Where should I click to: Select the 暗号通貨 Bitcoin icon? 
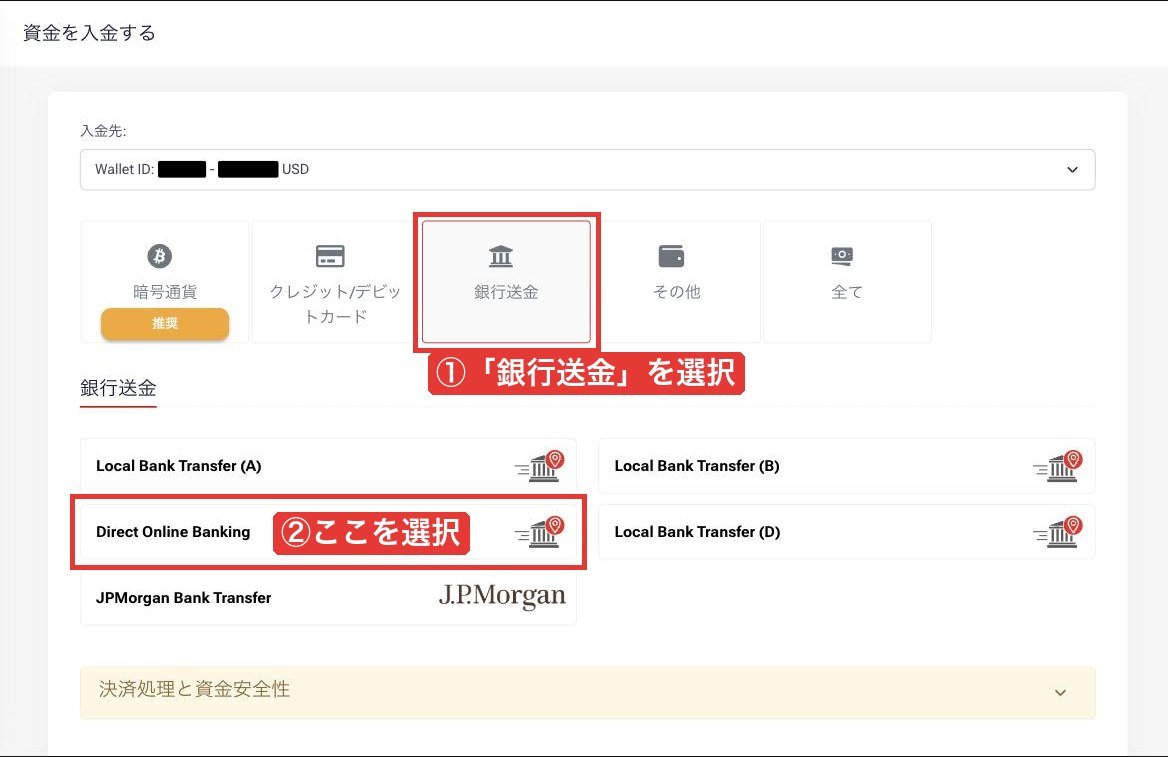[x=159, y=256]
